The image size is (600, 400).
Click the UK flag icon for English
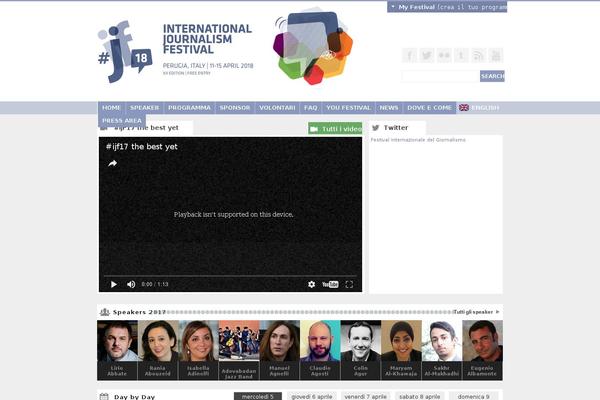[464, 108]
